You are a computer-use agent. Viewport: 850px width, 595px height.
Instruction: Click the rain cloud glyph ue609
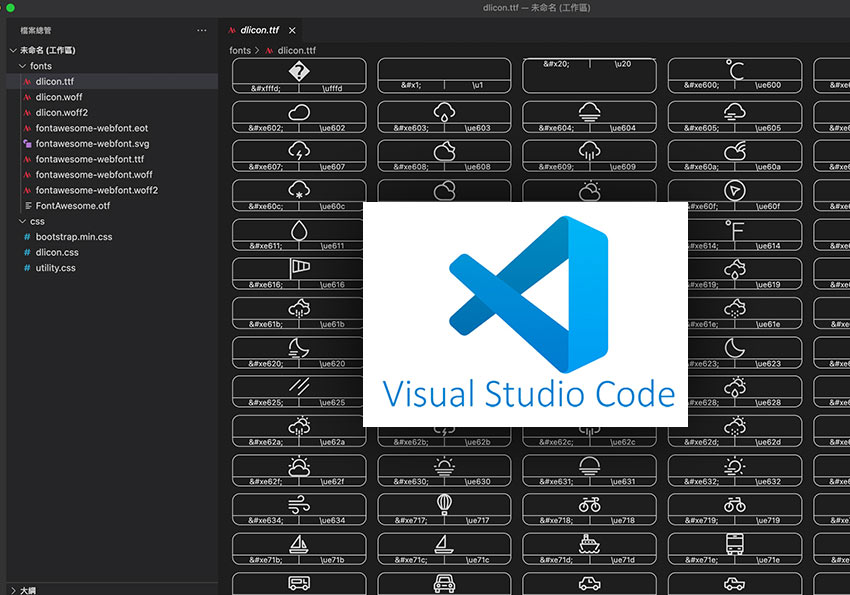pos(589,151)
